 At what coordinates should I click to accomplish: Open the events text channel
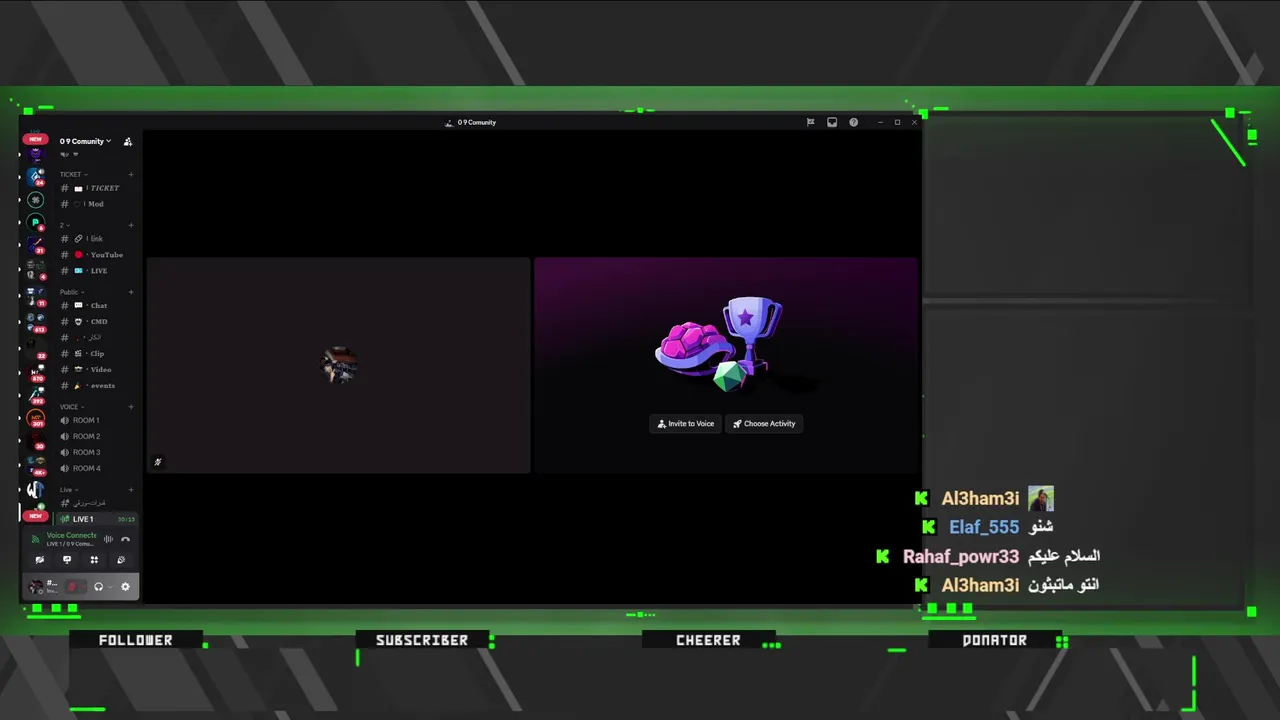96,386
